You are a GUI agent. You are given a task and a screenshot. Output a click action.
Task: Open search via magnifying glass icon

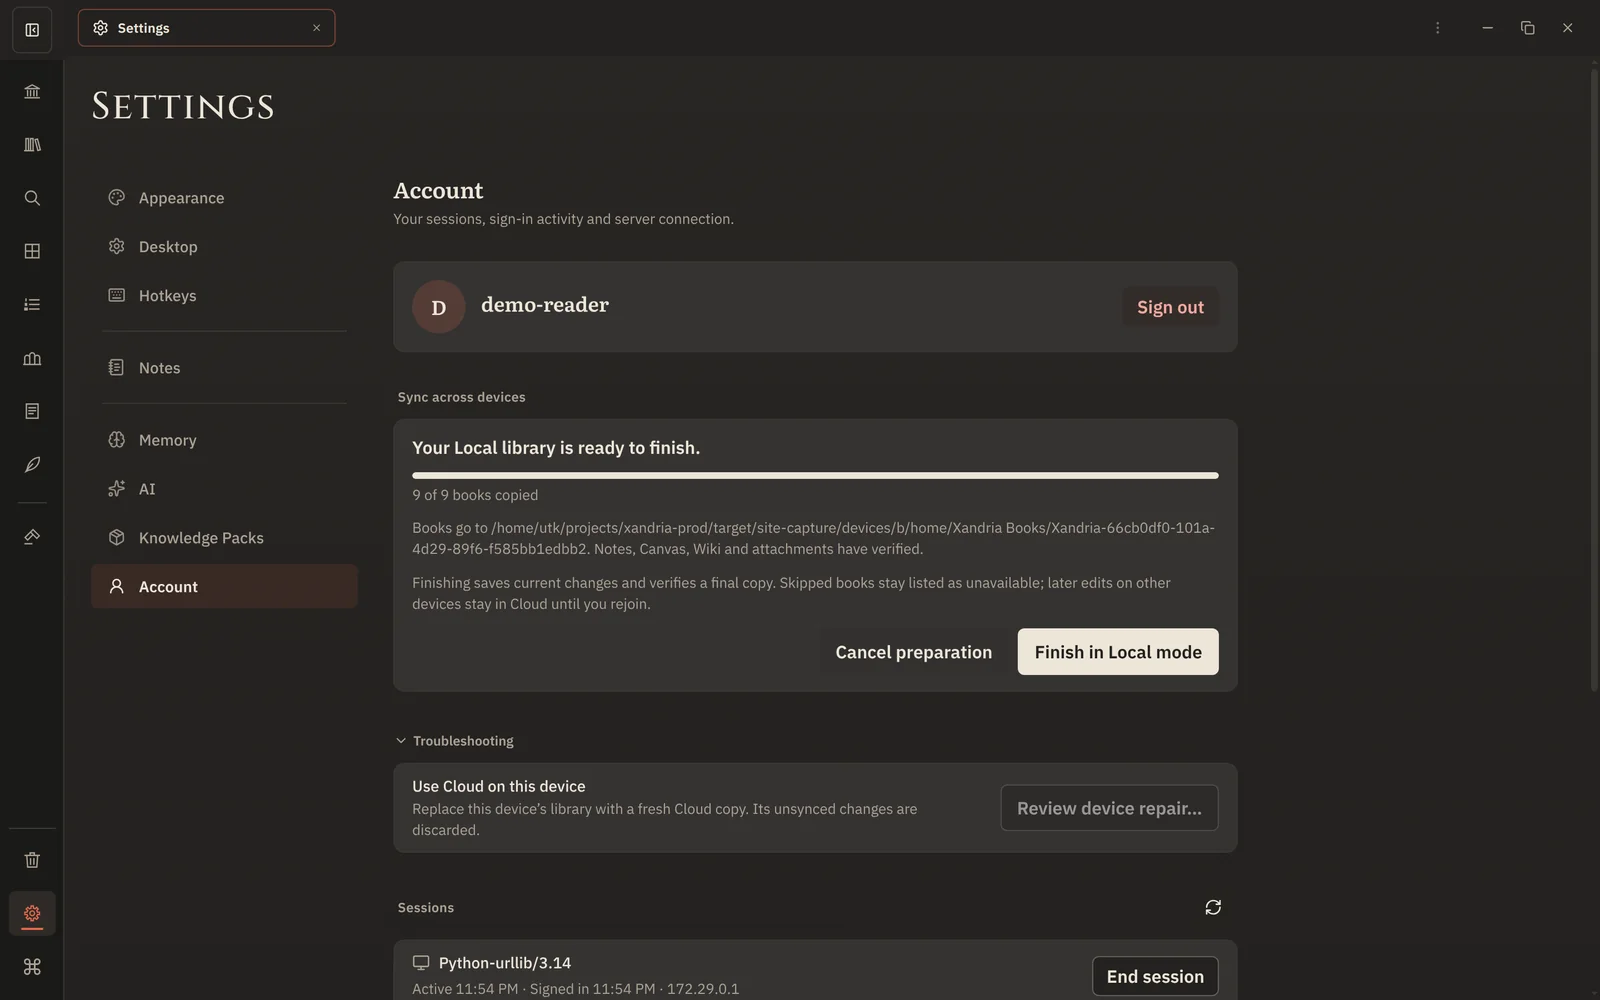coord(32,198)
